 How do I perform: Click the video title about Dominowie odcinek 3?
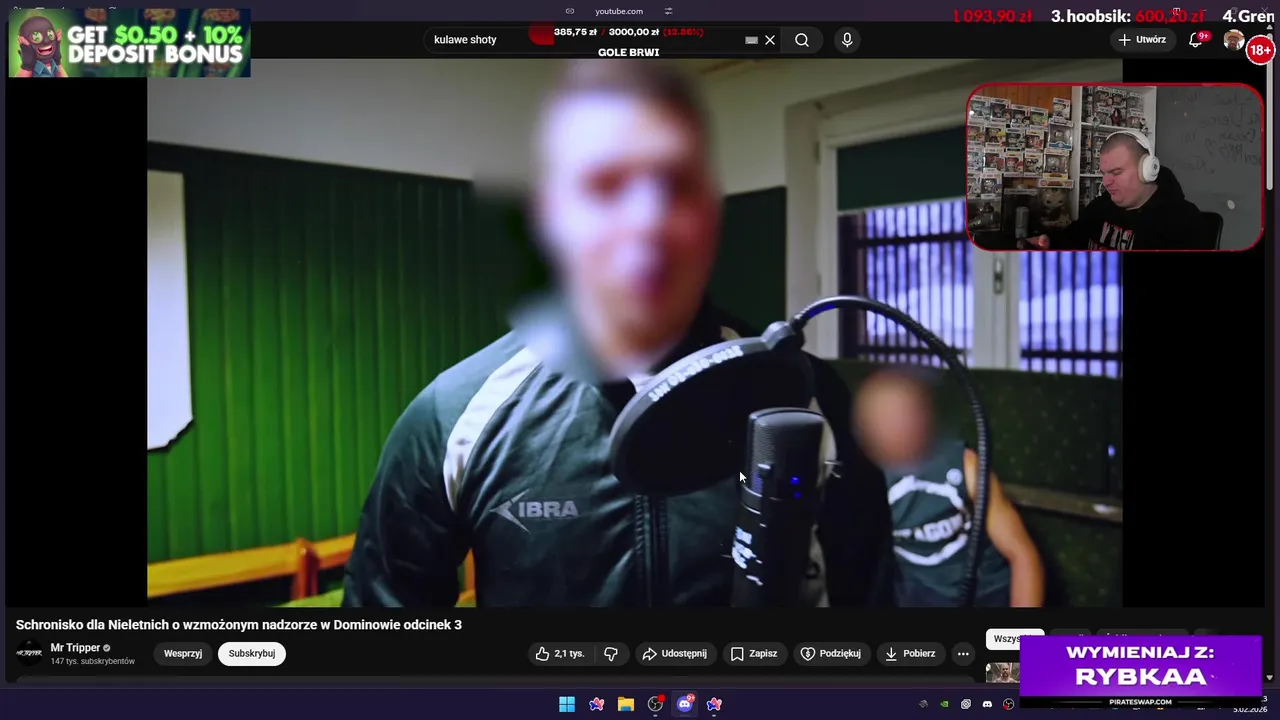tap(239, 625)
